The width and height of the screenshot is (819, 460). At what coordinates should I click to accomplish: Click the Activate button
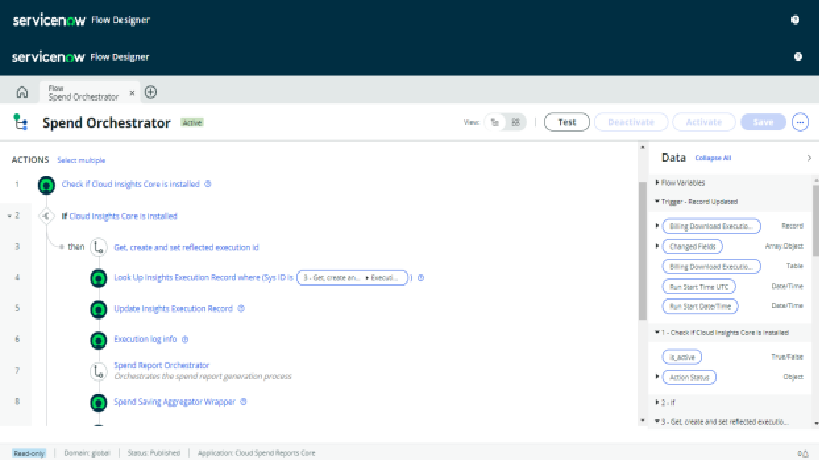(x=704, y=122)
